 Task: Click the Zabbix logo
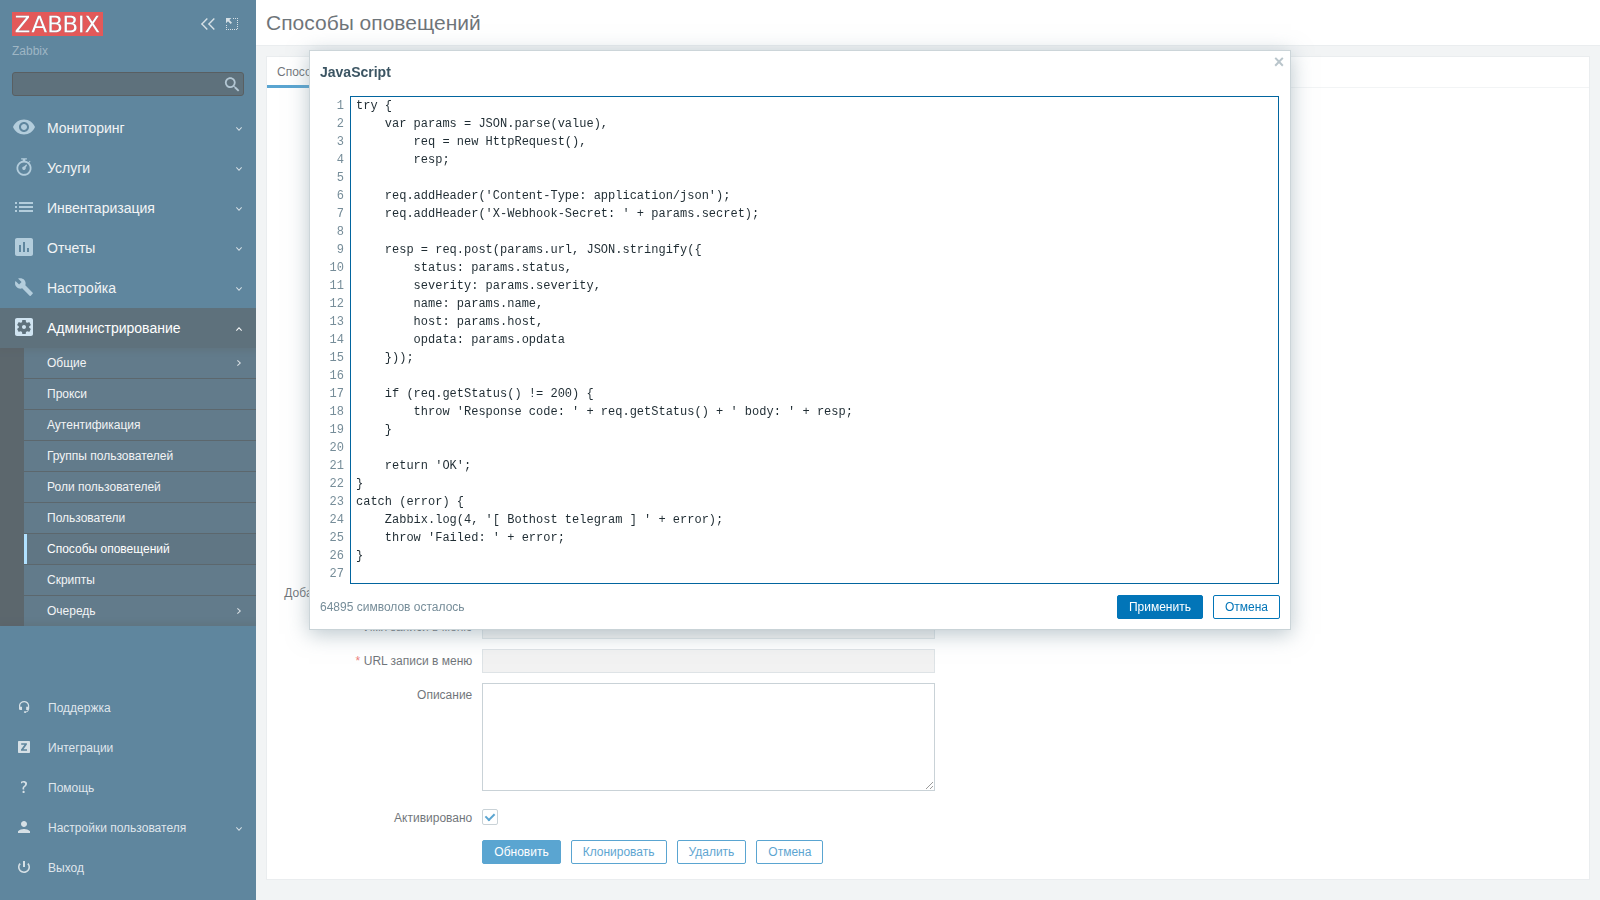[x=58, y=24]
